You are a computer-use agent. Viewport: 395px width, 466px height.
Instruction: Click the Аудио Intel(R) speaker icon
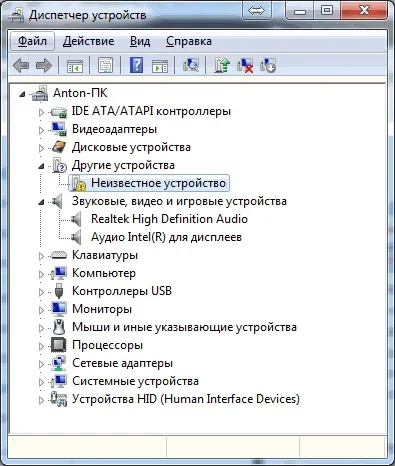[x=76, y=237]
